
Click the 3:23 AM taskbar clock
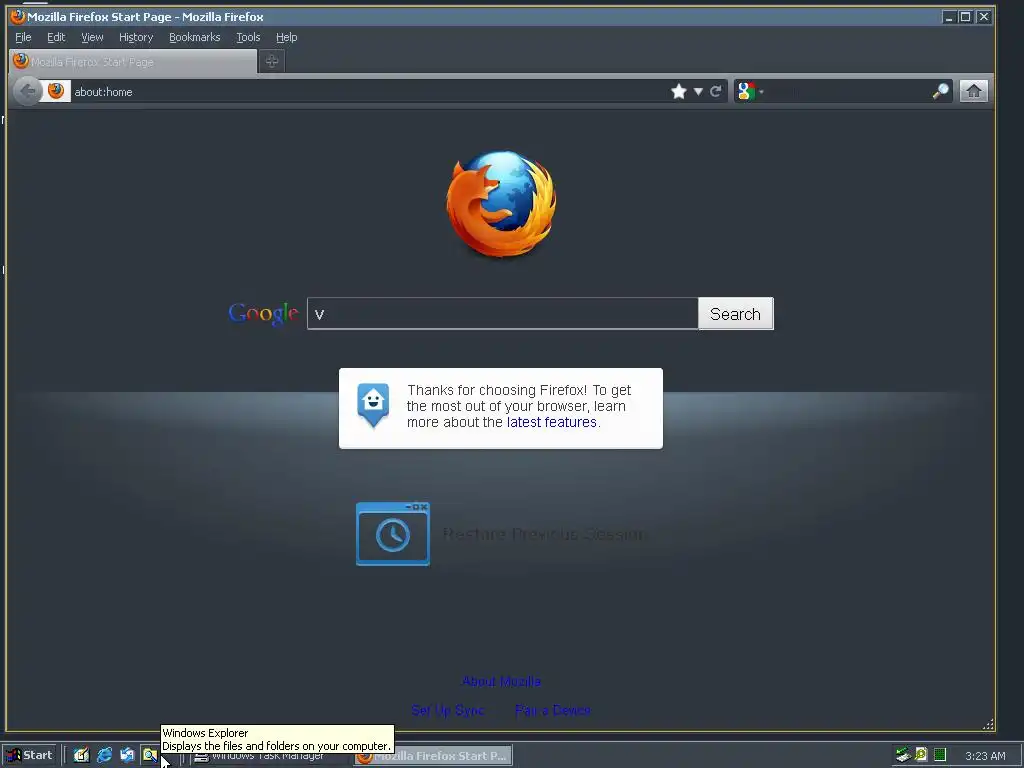(x=985, y=756)
